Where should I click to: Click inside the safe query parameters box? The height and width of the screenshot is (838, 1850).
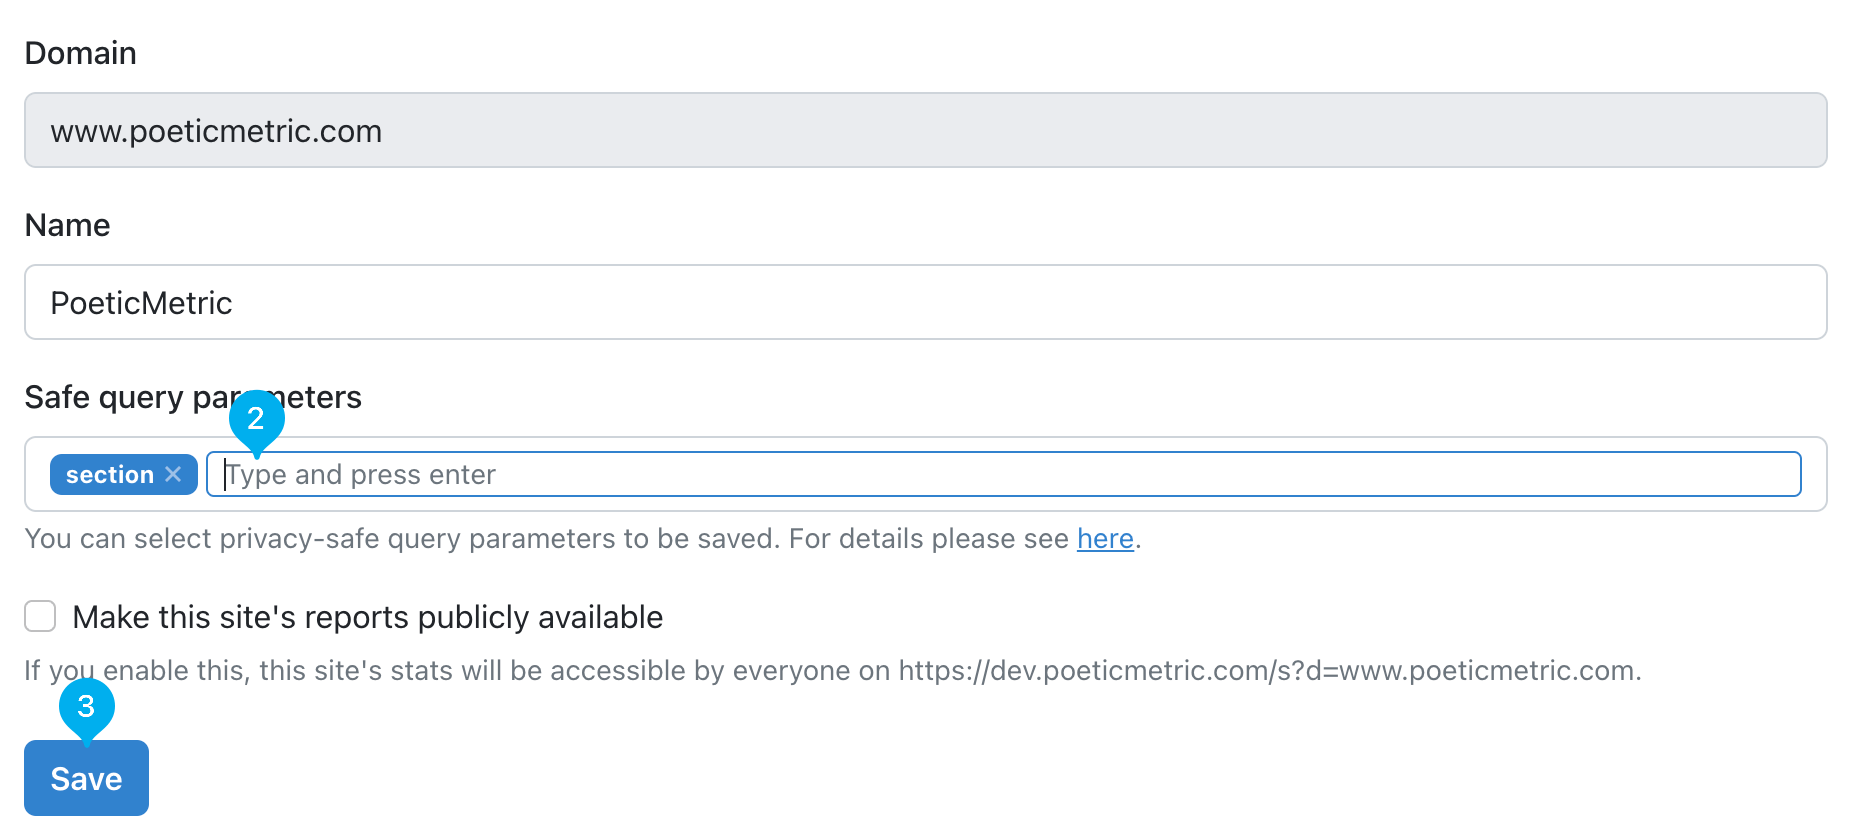coord(700,474)
